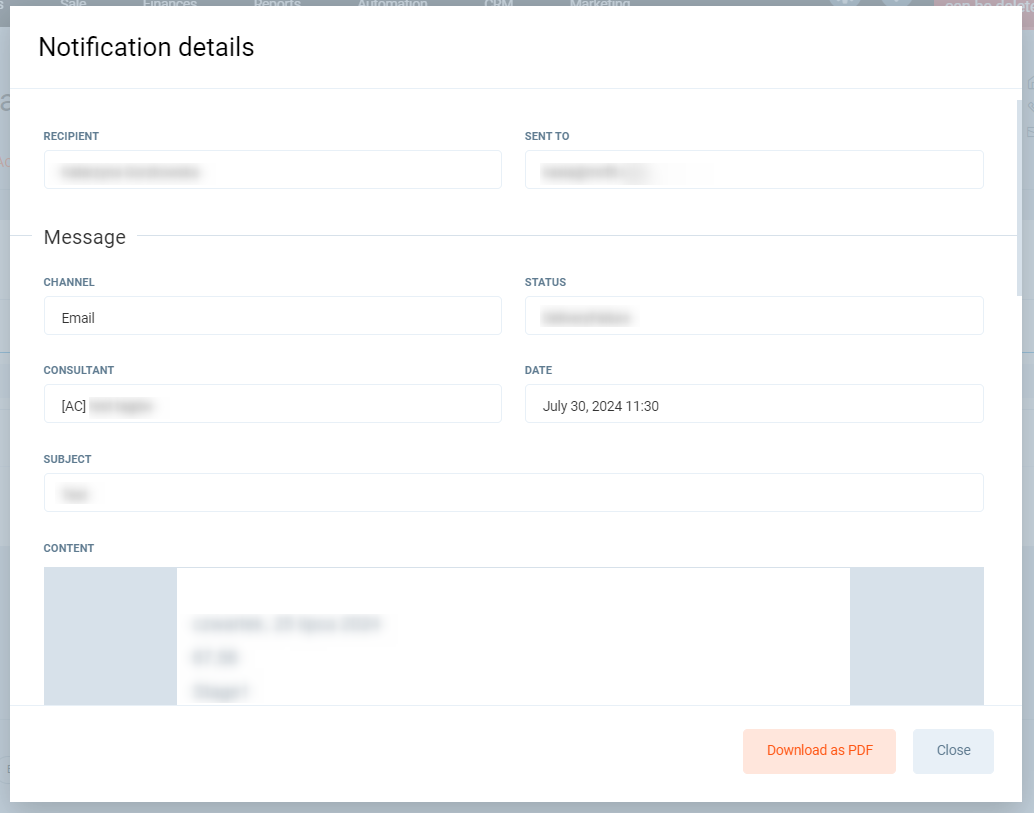The height and width of the screenshot is (813, 1034).
Task: Open the Sale menu in top bar
Action: tap(73, 4)
